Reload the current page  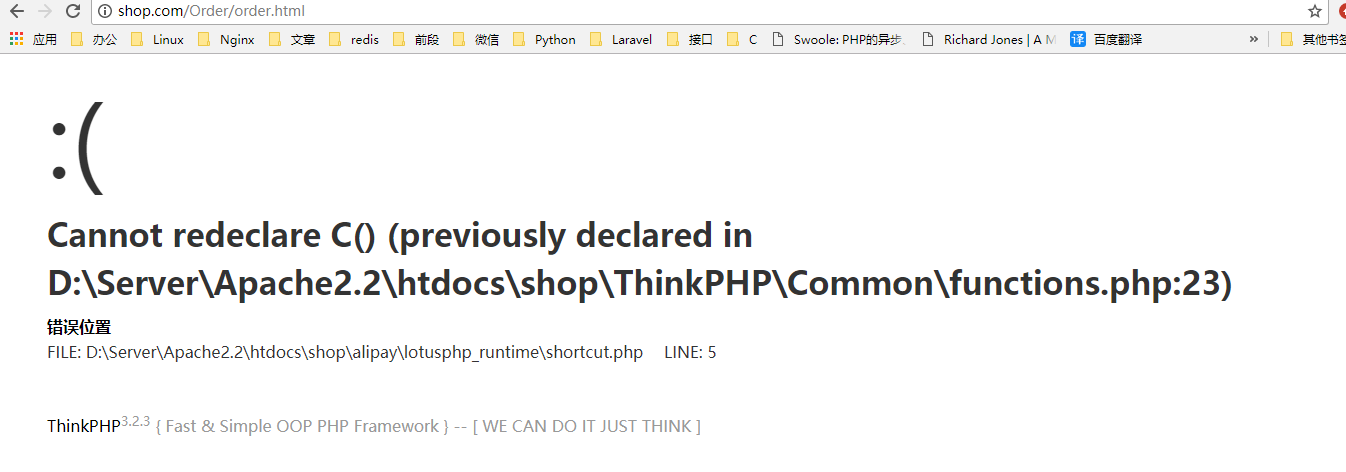73,11
